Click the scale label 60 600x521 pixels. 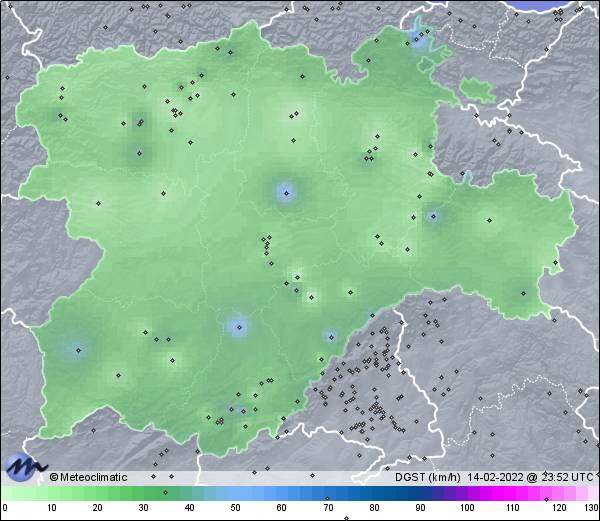pyautogui.click(x=282, y=508)
